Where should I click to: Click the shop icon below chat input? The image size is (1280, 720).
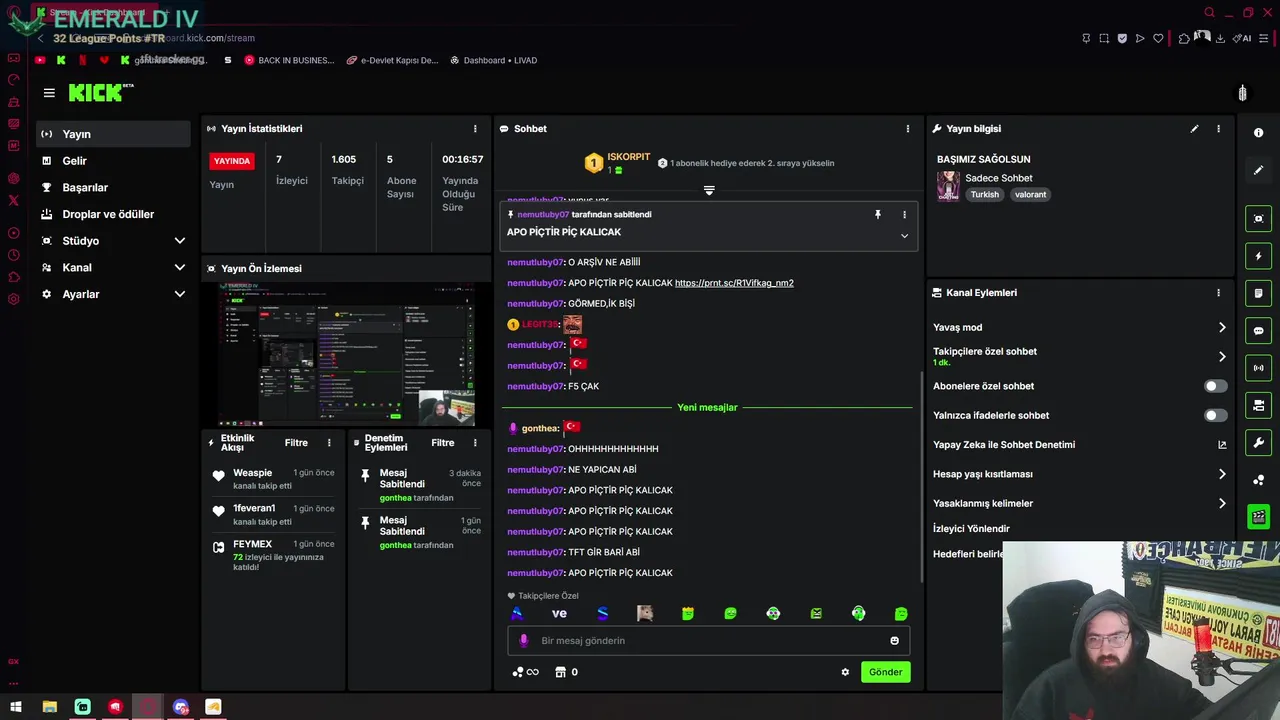(560, 672)
